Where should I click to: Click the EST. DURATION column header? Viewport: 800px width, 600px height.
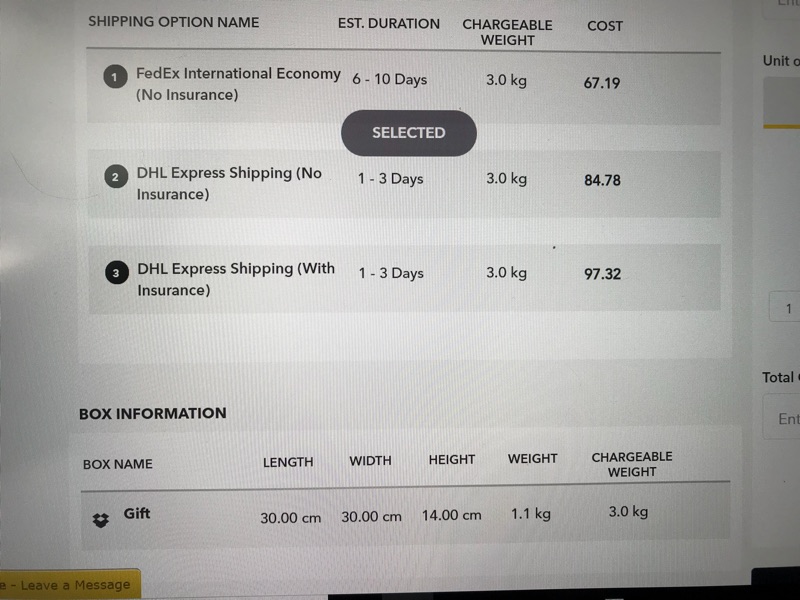389,23
